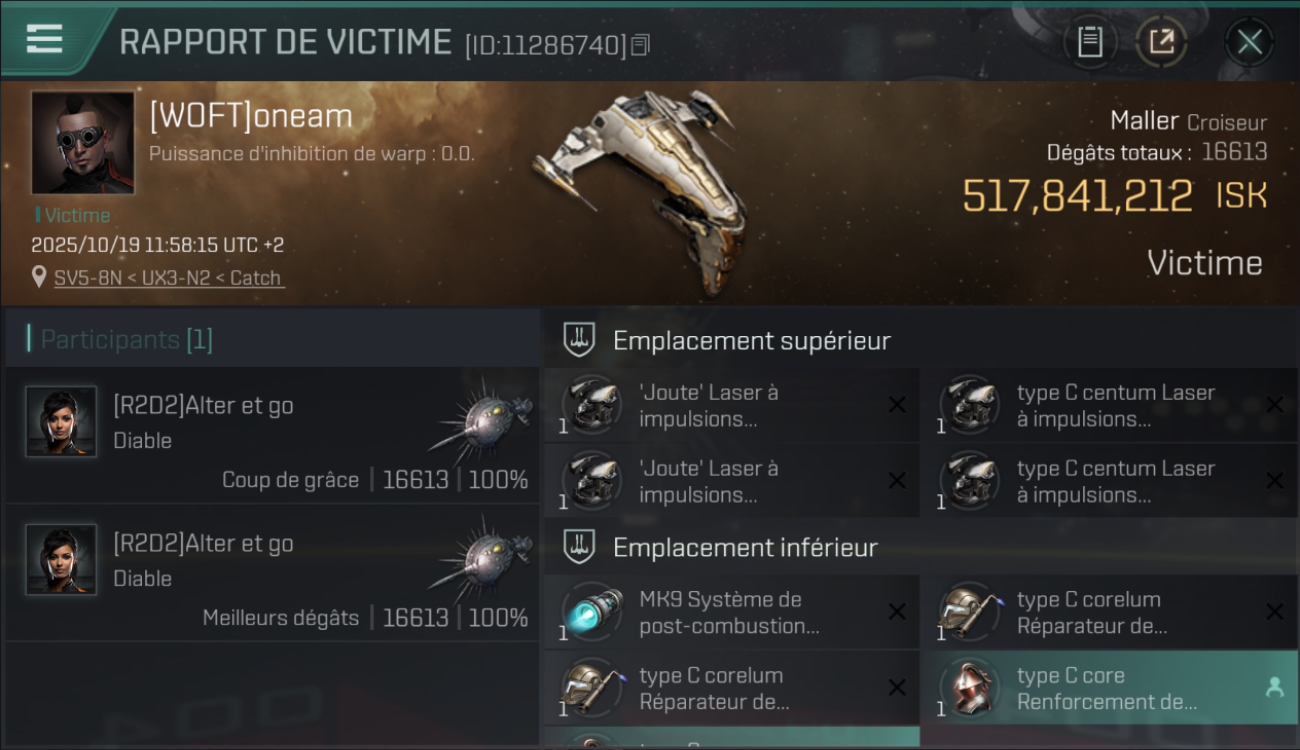This screenshot has width=1300, height=750.
Task: Click the person icon on type C core Renforcement
Action: tap(1274, 687)
